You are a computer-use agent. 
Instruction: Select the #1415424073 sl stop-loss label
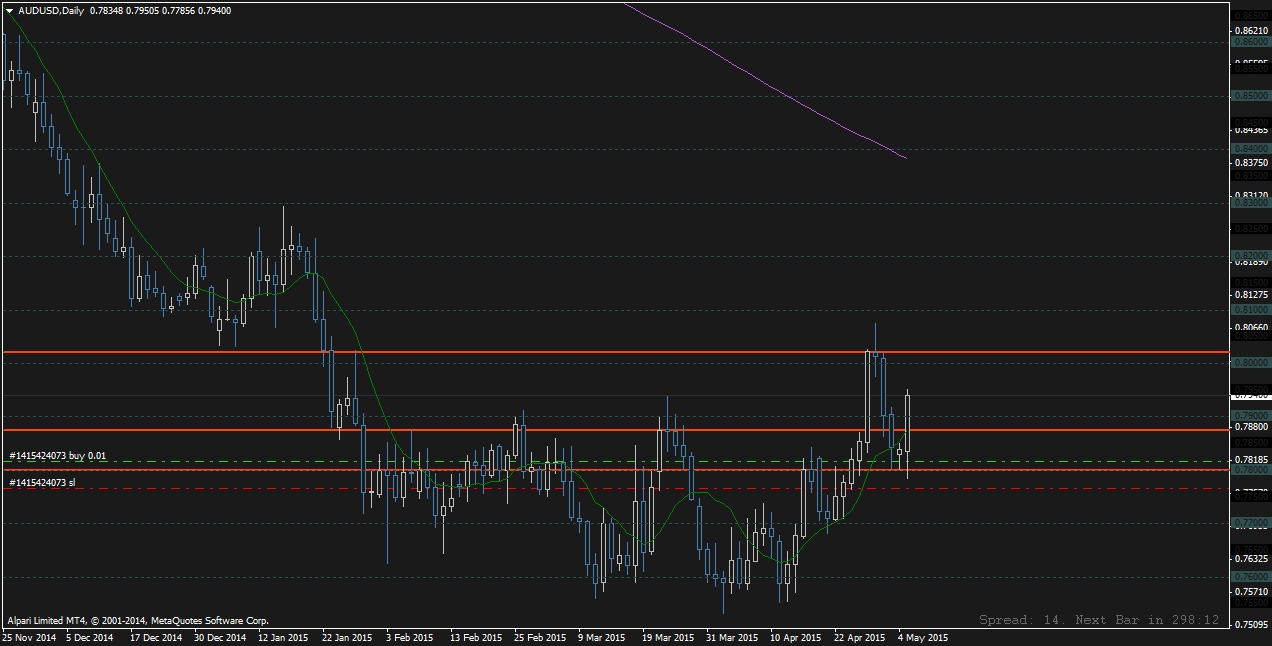[41, 483]
